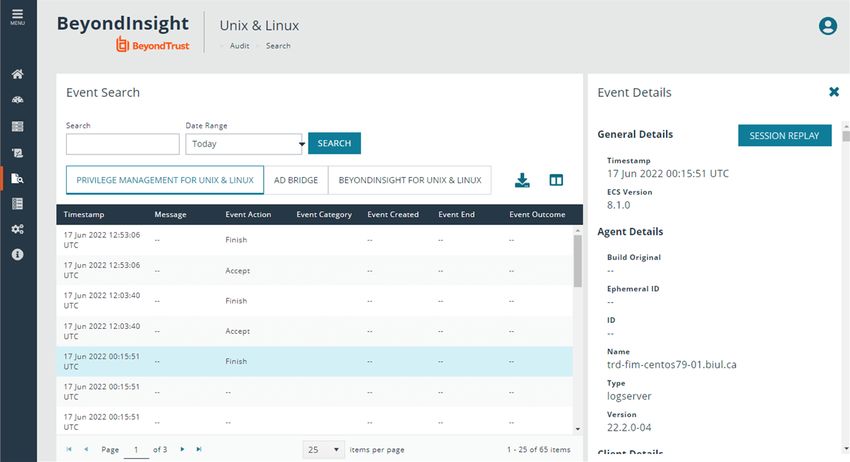Screen dimensions: 850x462
Task: Open the audit search sidebar icon
Action: pos(17,178)
